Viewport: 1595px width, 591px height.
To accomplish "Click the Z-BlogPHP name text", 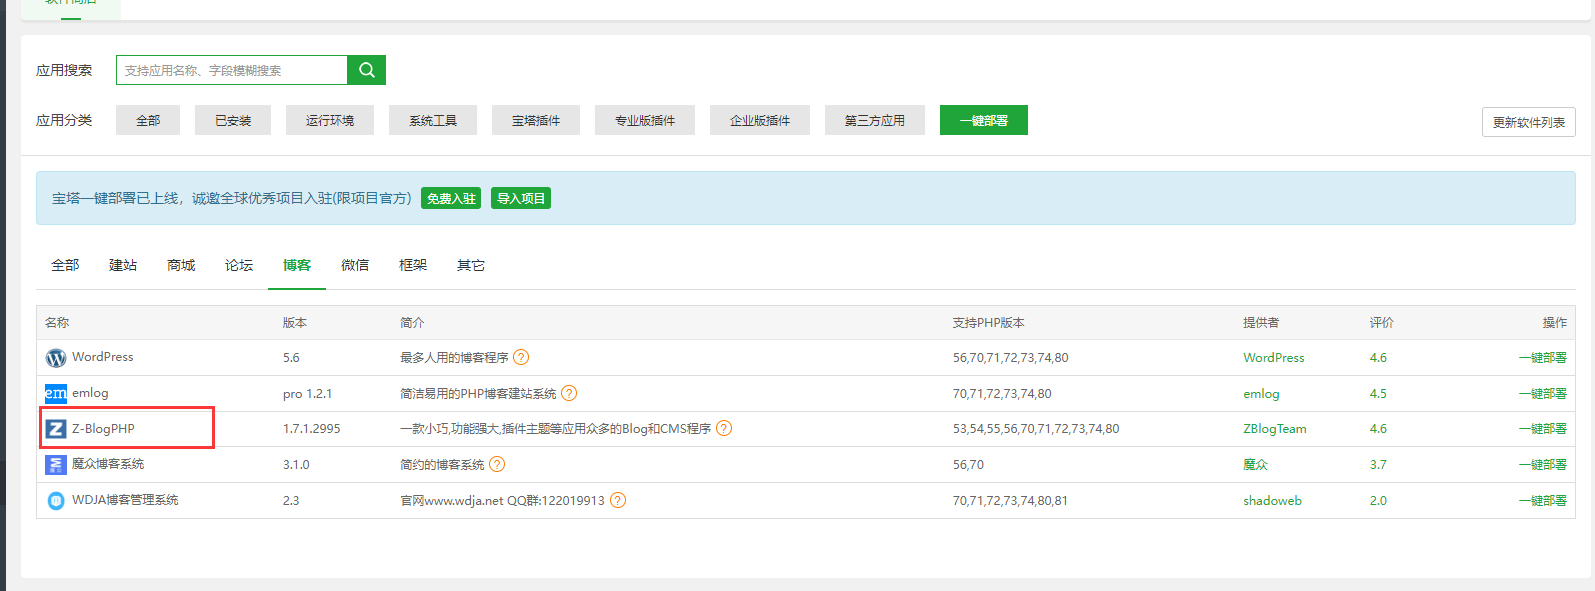I will coord(103,428).
